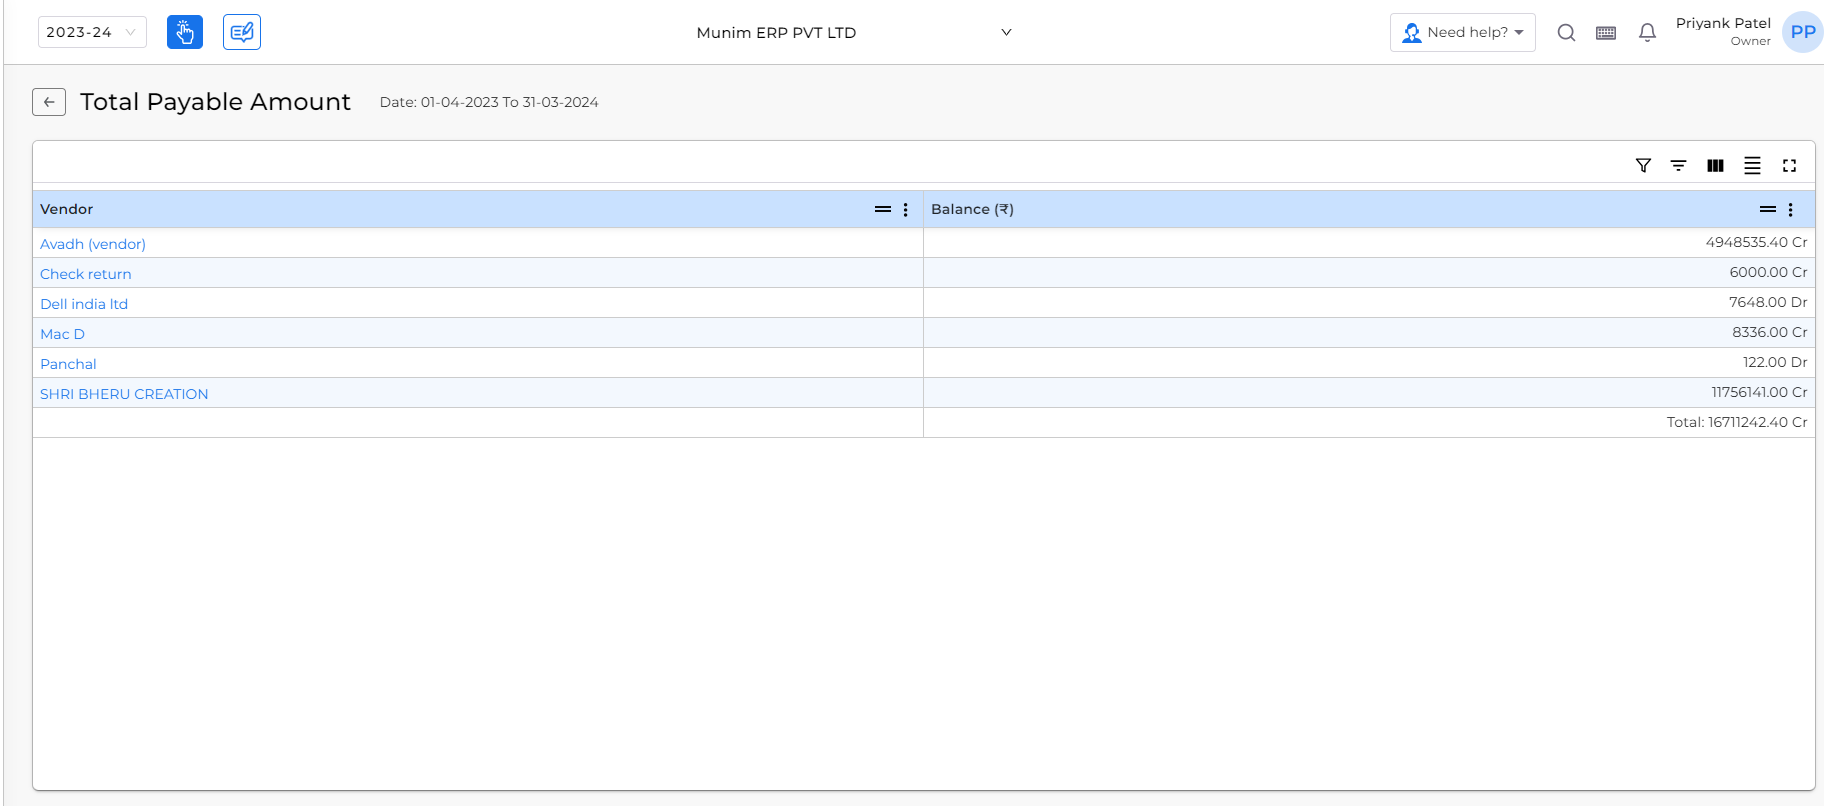Open the Balance column three-dot menu
The height and width of the screenshot is (806, 1824).
pos(1791,210)
